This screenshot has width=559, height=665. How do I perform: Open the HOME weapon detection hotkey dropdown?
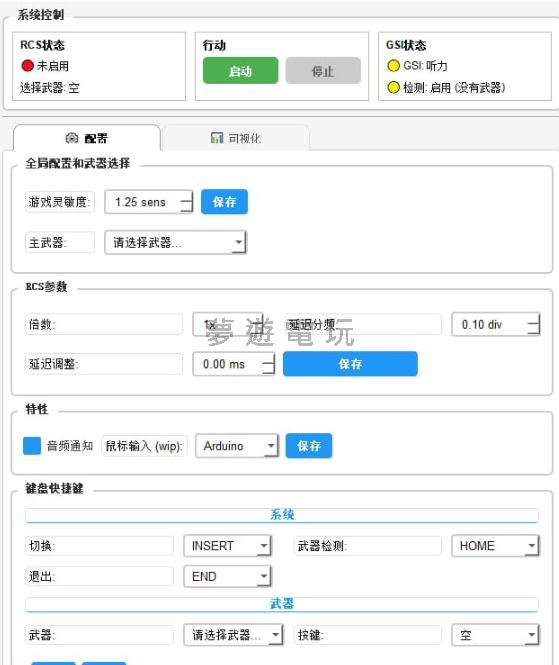495,546
